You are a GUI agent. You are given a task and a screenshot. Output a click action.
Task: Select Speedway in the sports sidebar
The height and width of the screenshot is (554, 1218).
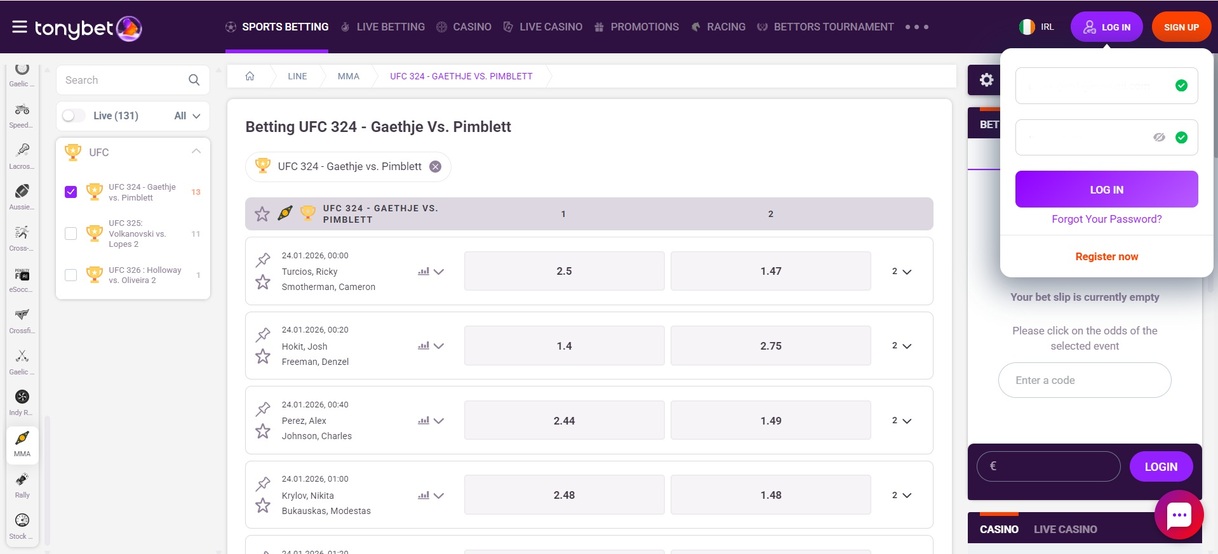tap(22, 116)
